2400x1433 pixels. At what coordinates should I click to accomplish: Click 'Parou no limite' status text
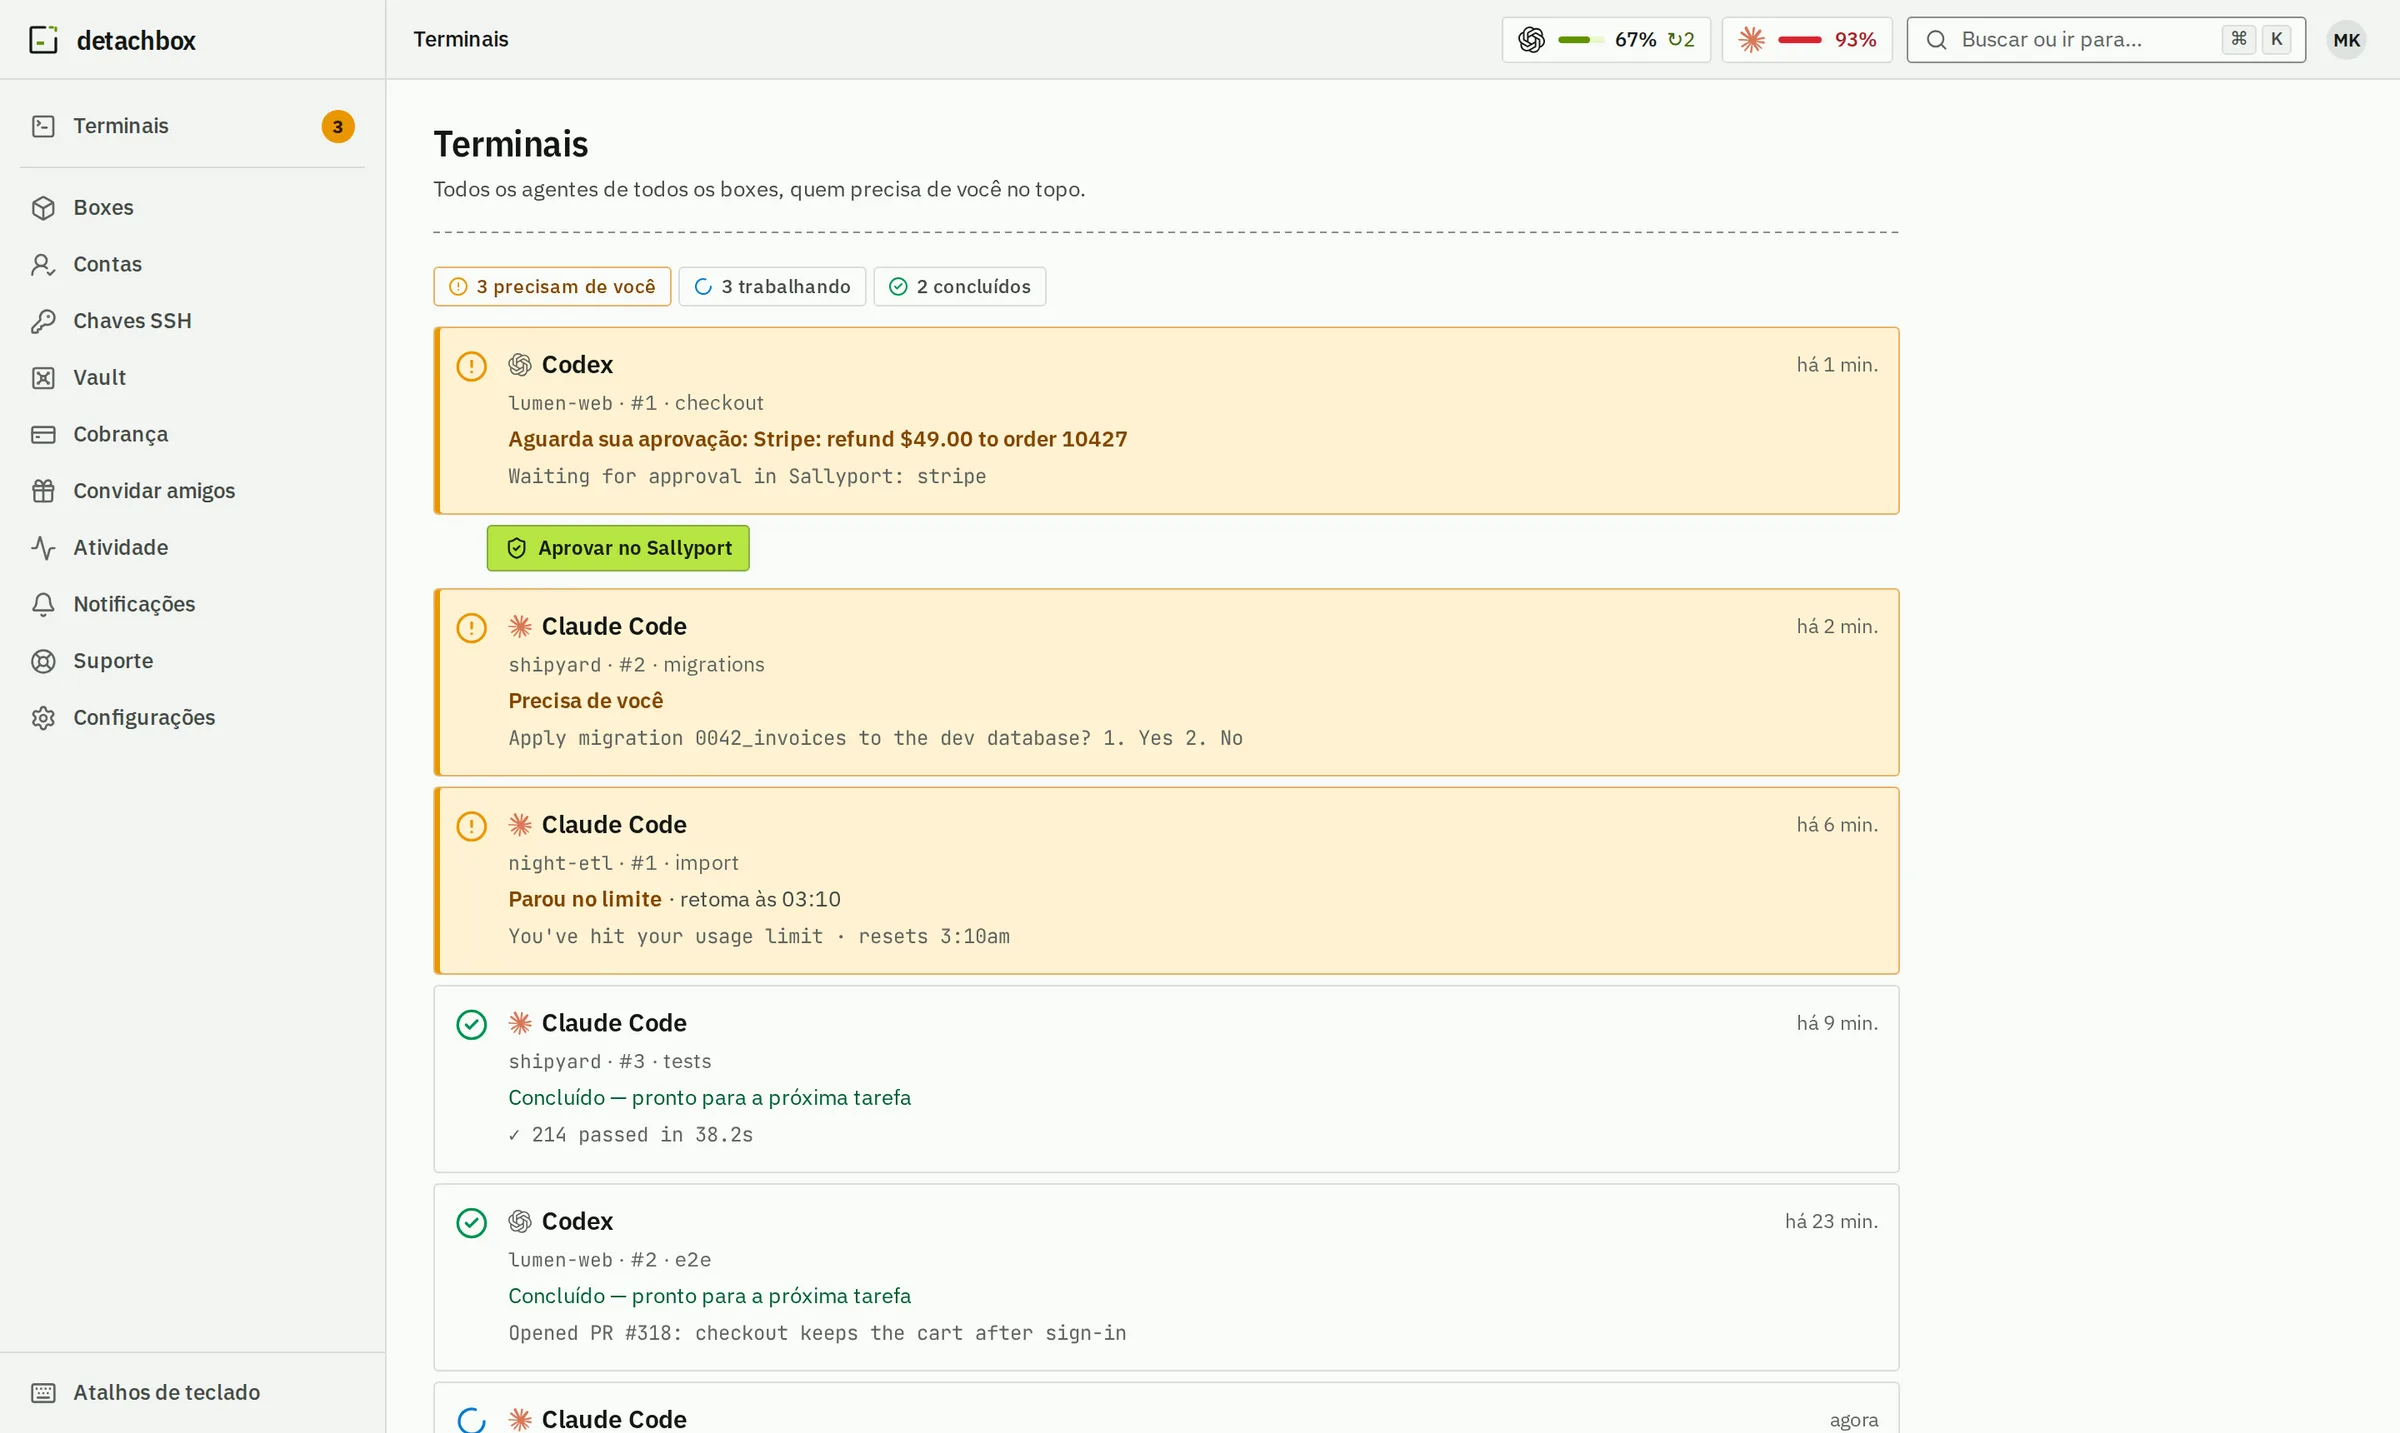(x=585, y=899)
